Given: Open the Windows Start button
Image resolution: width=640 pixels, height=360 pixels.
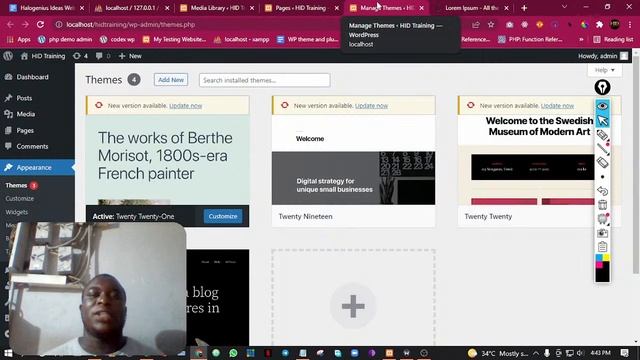Looking at the screenshot, I should pos(8,353).
